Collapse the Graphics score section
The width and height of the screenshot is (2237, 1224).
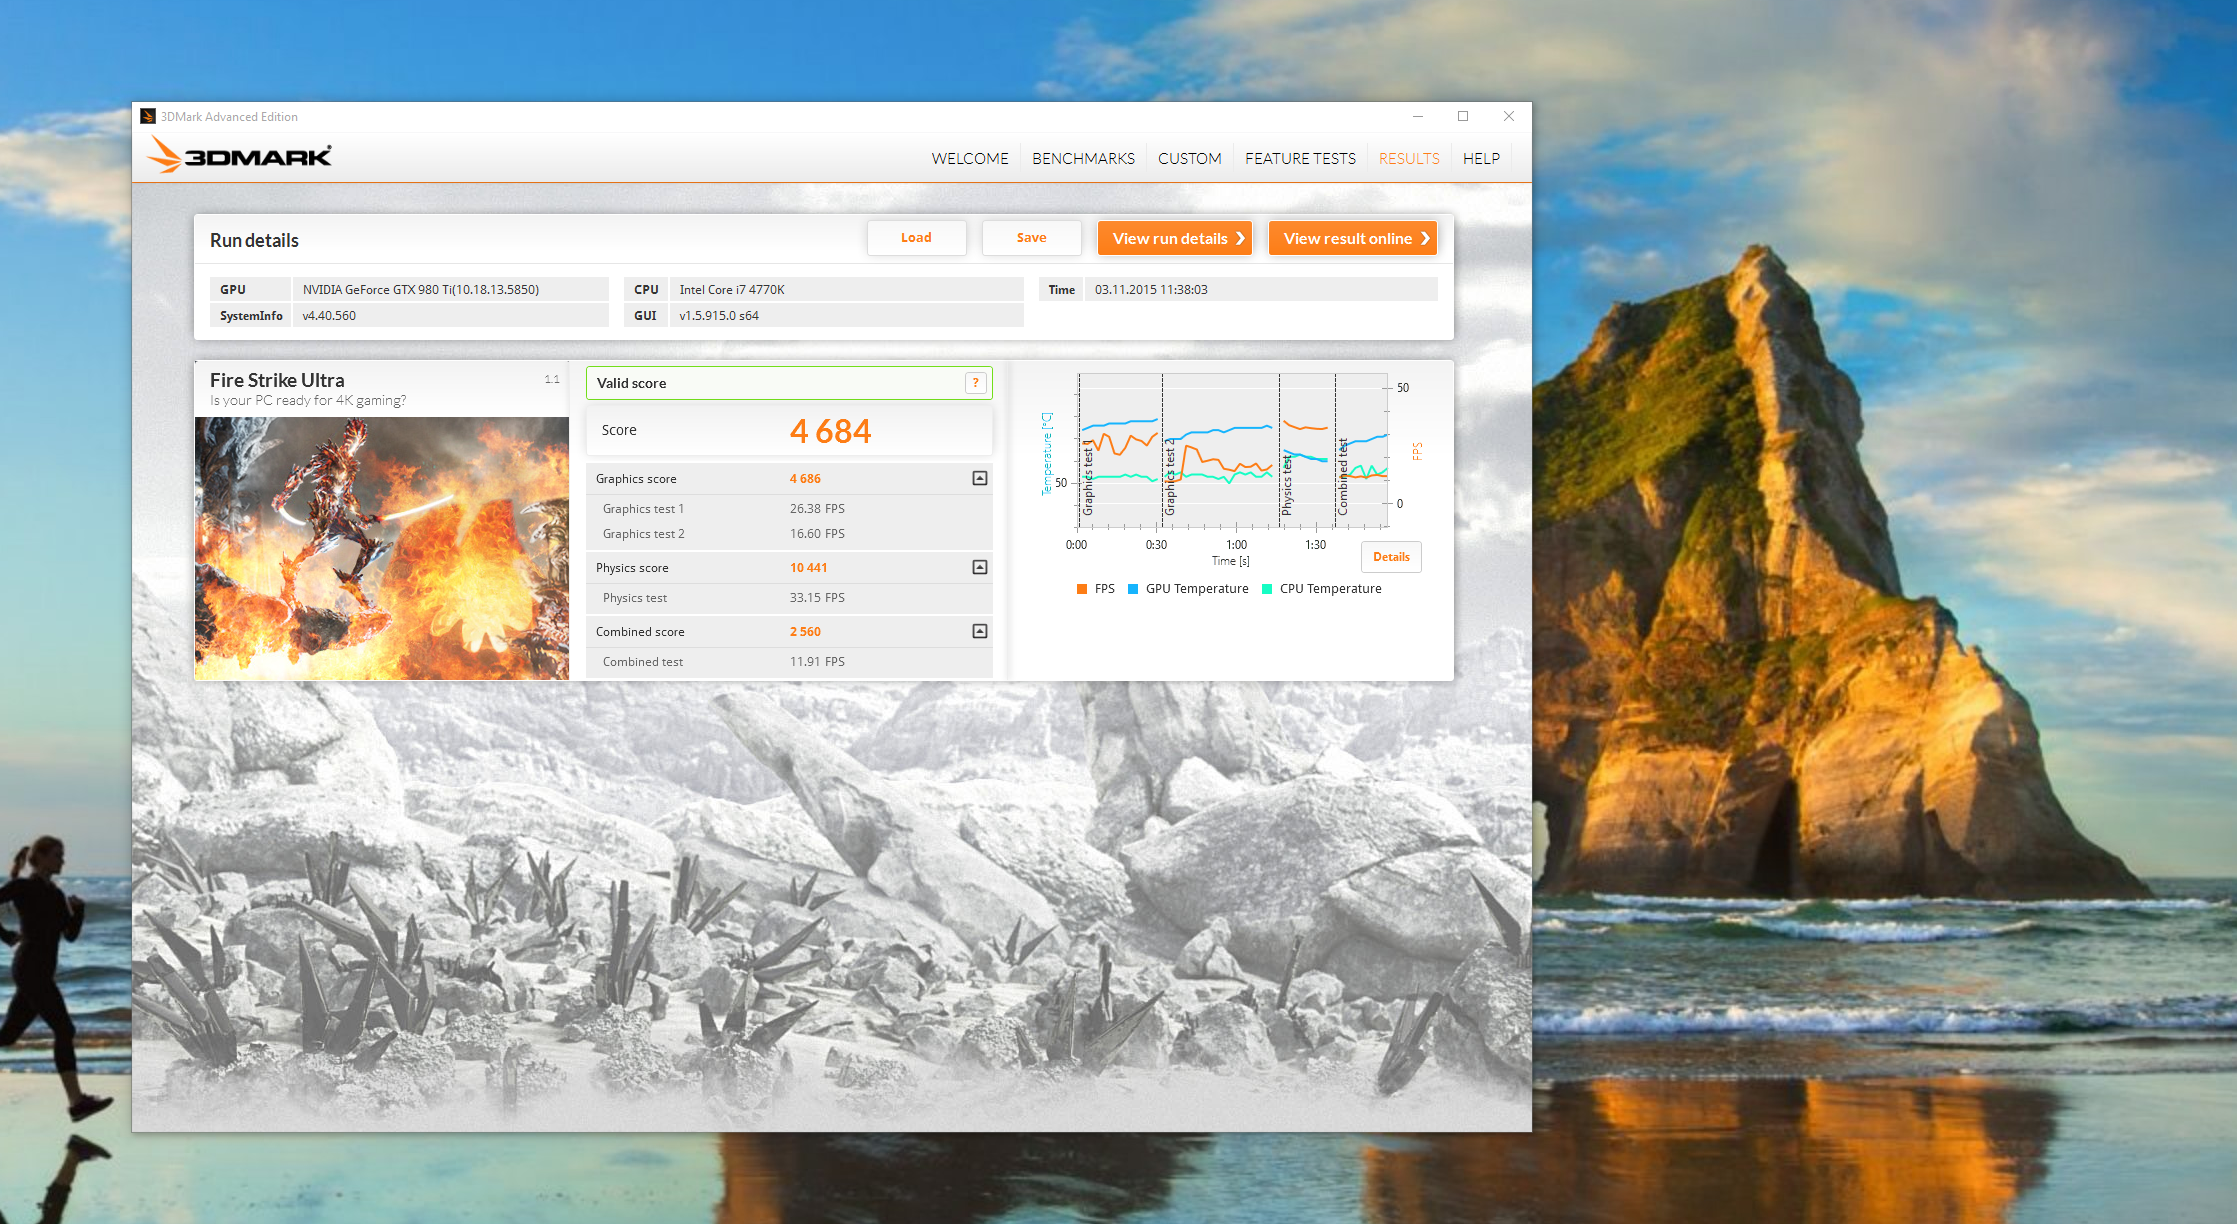980,478
